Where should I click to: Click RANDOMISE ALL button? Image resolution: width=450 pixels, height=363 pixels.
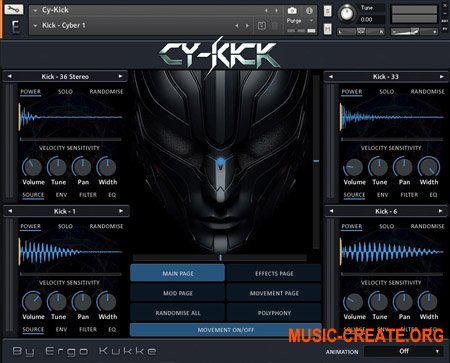coord(177,313)
